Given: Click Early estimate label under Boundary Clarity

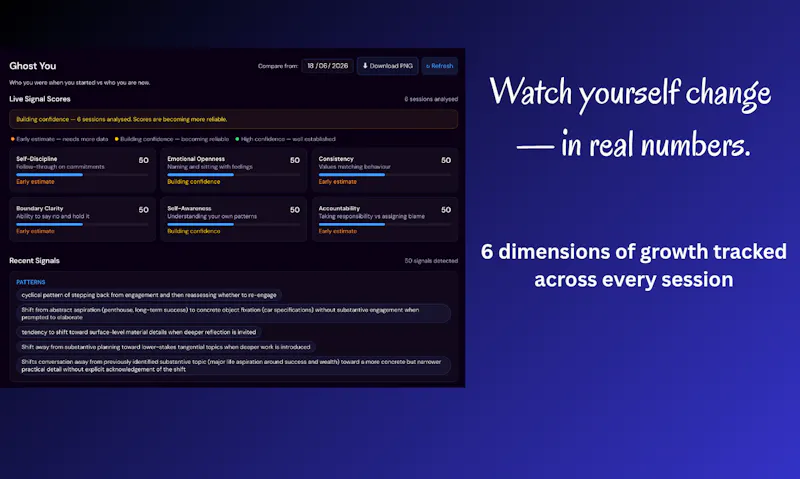Looking at the screenshot, I should tap(35, 231).
